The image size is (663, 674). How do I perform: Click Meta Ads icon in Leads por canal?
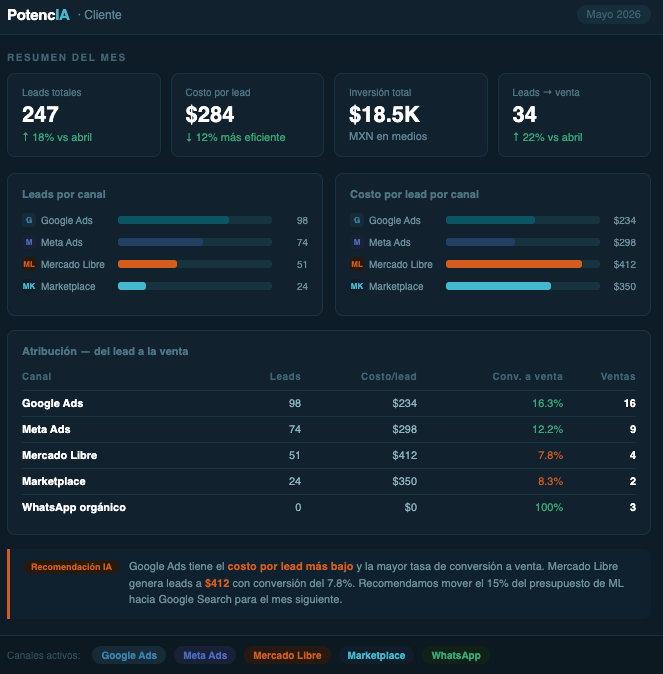pos(29,242)
